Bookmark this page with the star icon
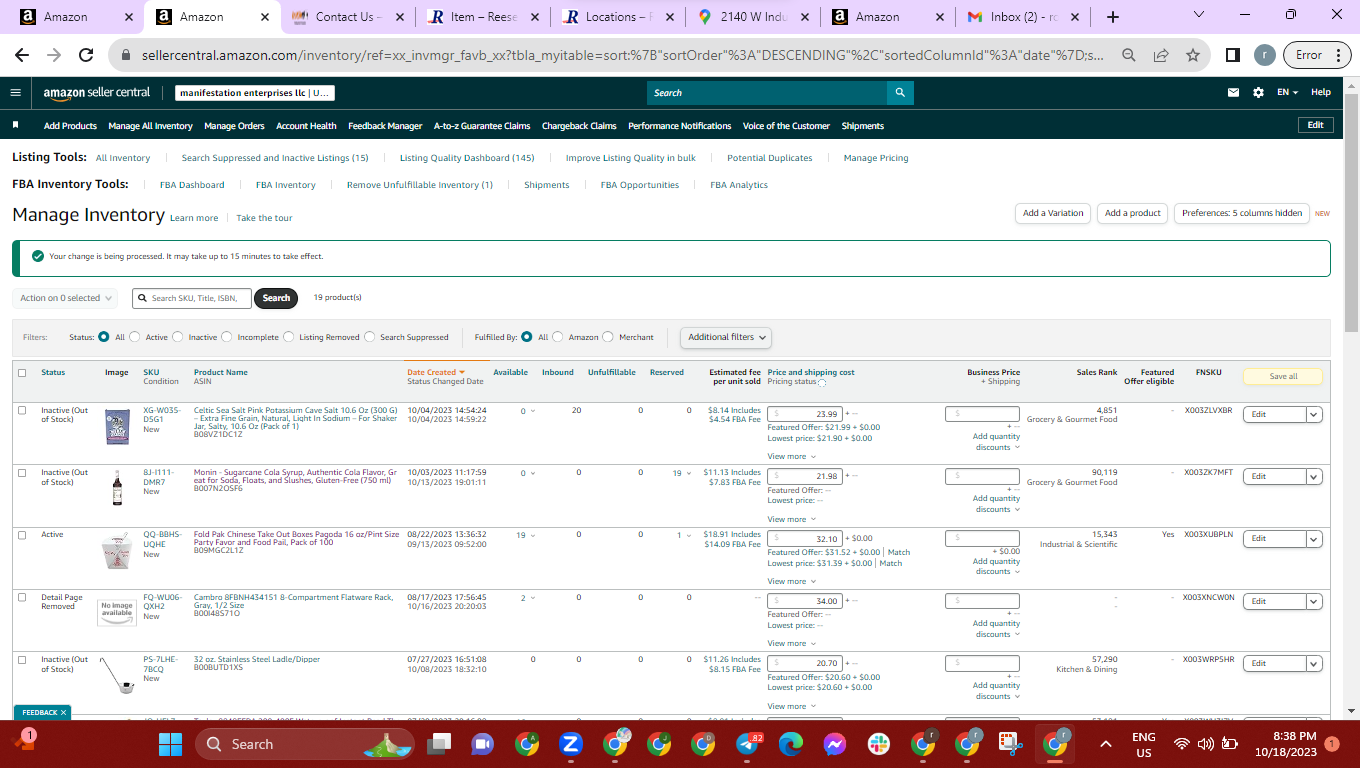This screenshot has height=768, width=1360. (x=1193, y=55)
